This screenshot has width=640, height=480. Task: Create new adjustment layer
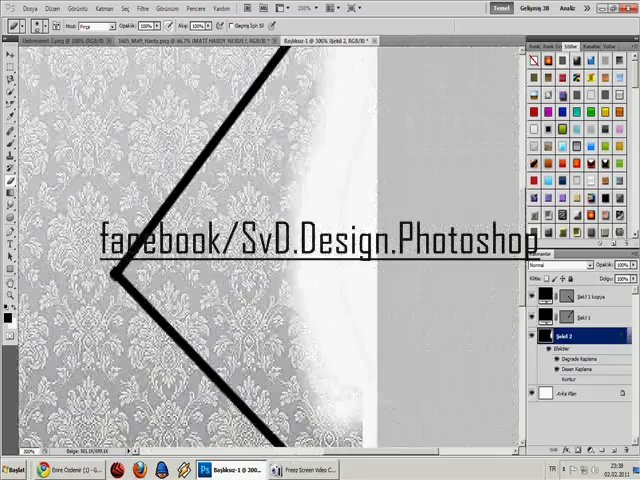click(590, 450)
